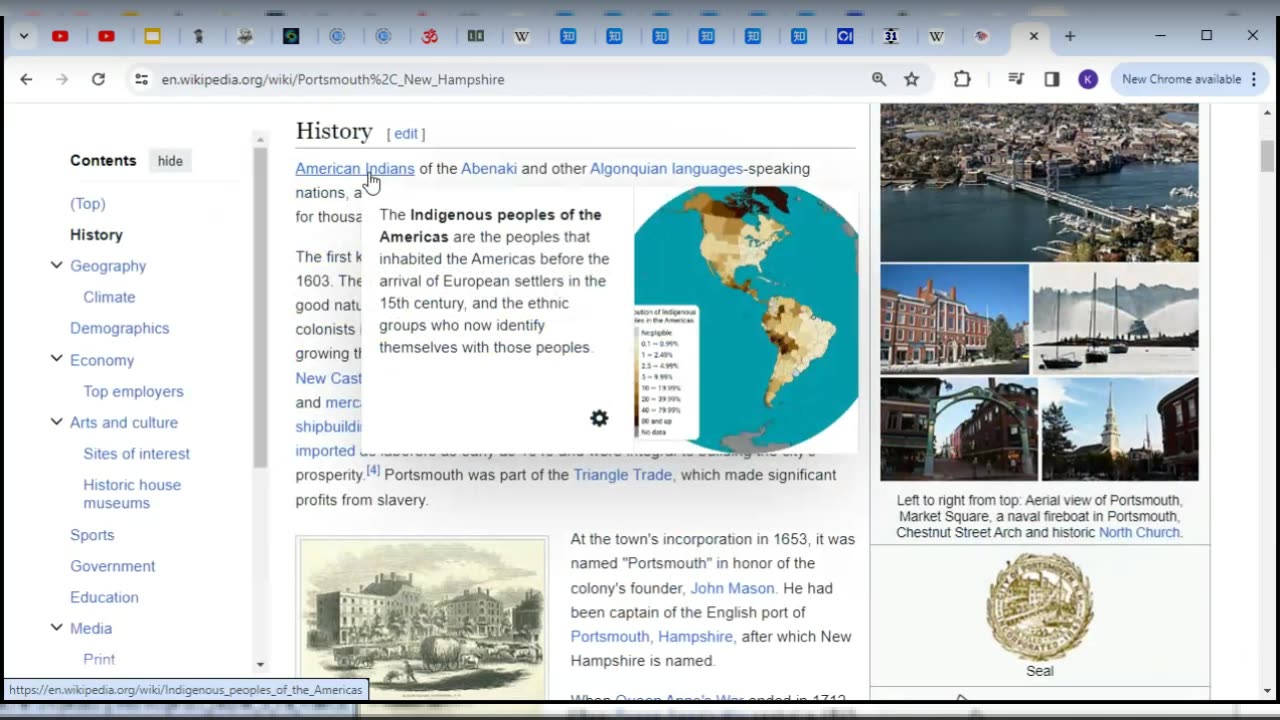Viewport: 1280px width, 720px height.
Task: Toggle the browser side panel
Action: (1052, 79)
